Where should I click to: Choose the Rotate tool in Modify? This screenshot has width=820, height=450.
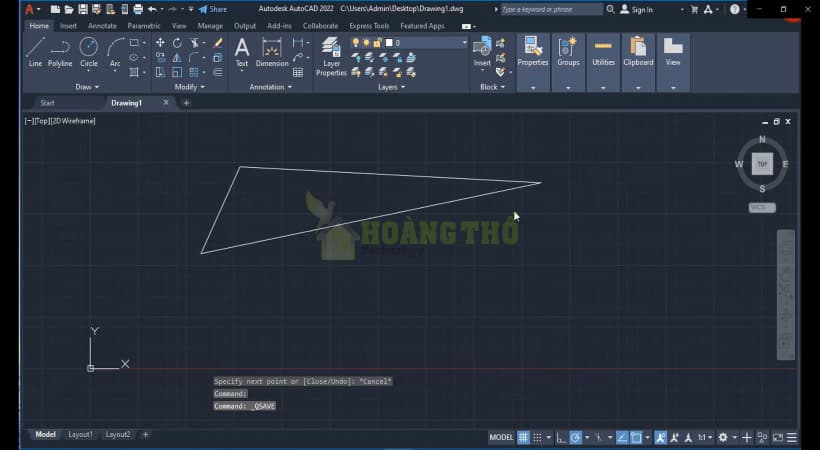pyautogui.click(x=177, y=43)
